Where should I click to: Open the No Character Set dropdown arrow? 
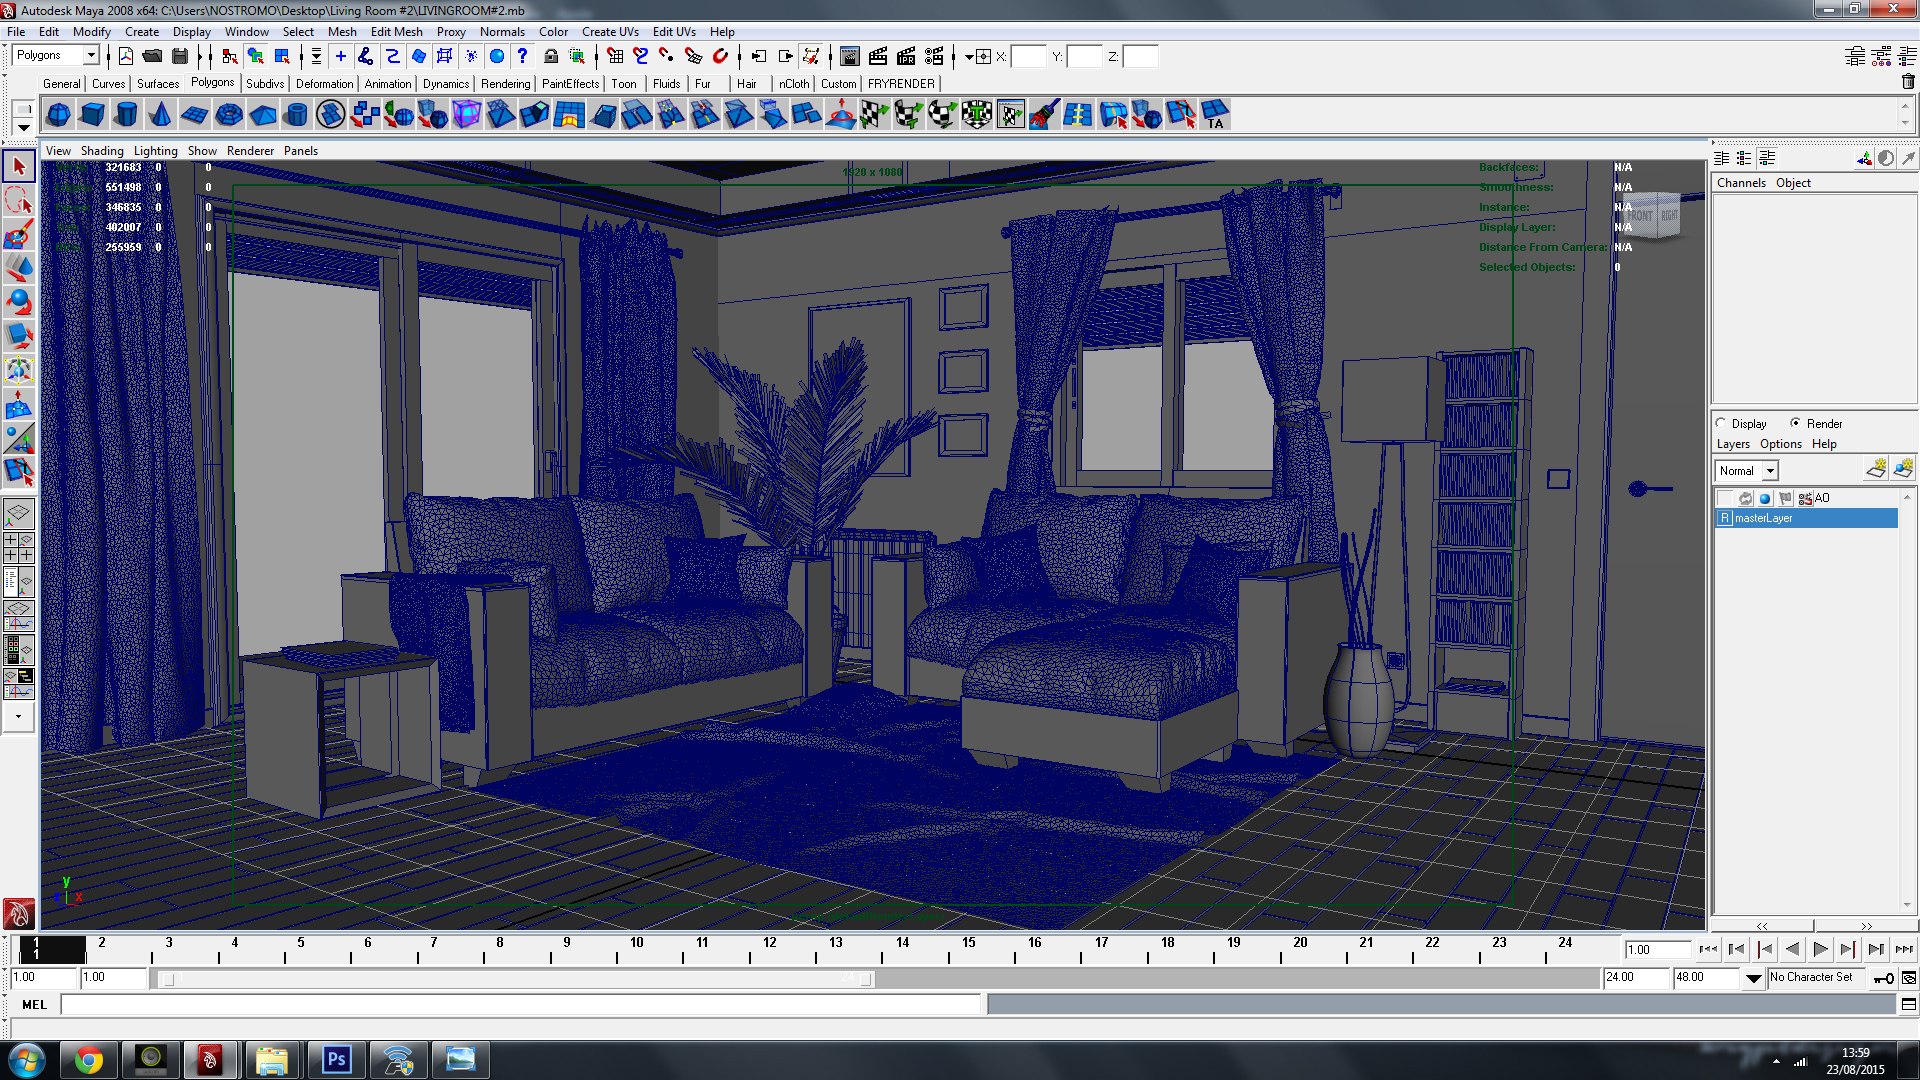tap(1754, 978)
